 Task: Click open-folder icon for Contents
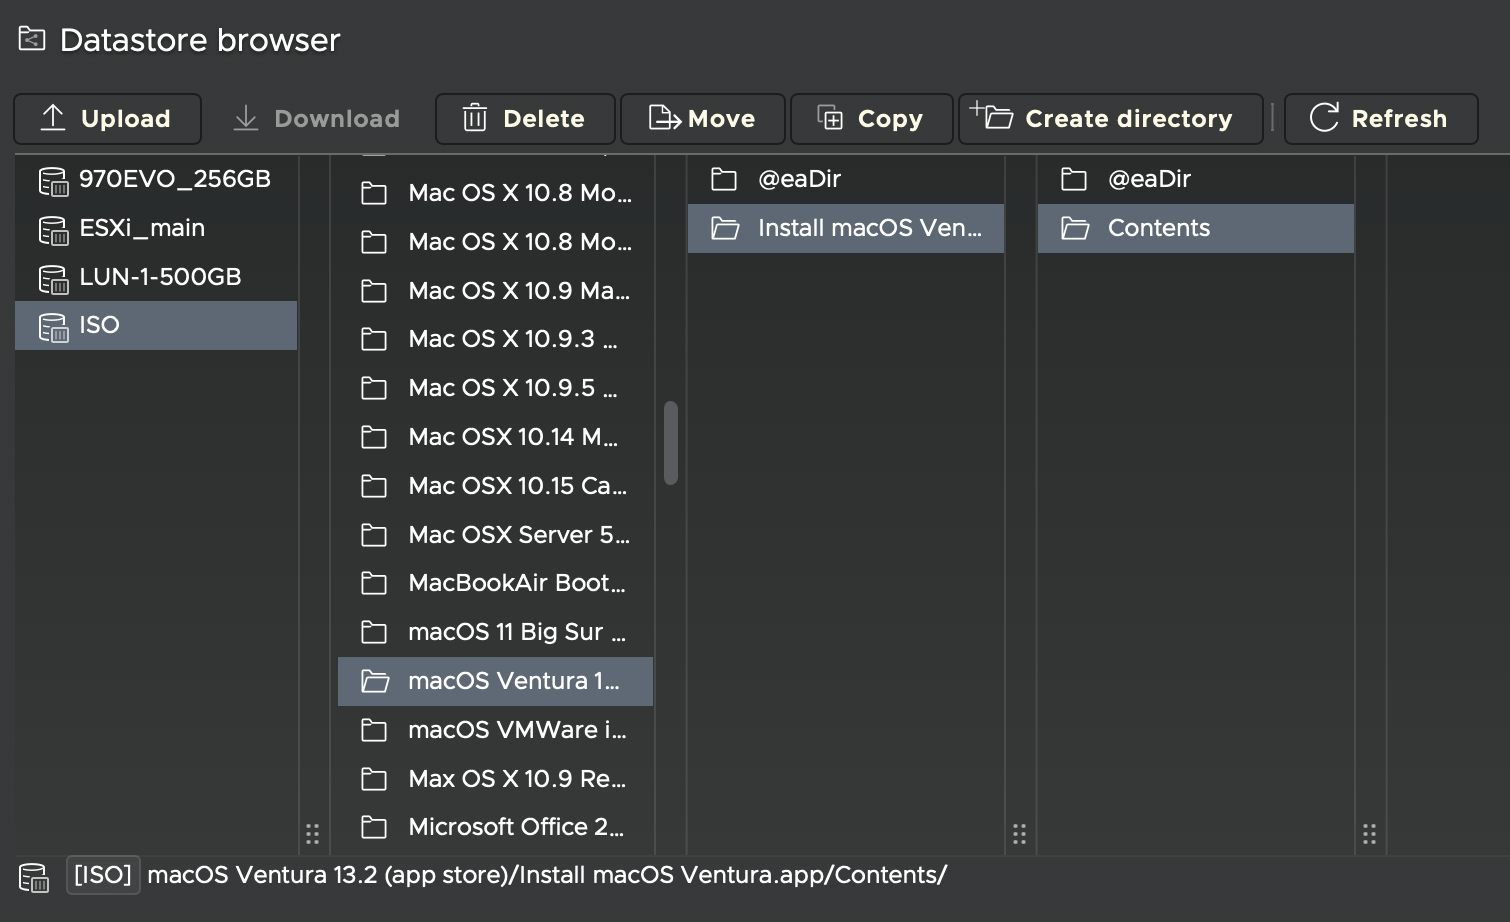(1075, 228)
